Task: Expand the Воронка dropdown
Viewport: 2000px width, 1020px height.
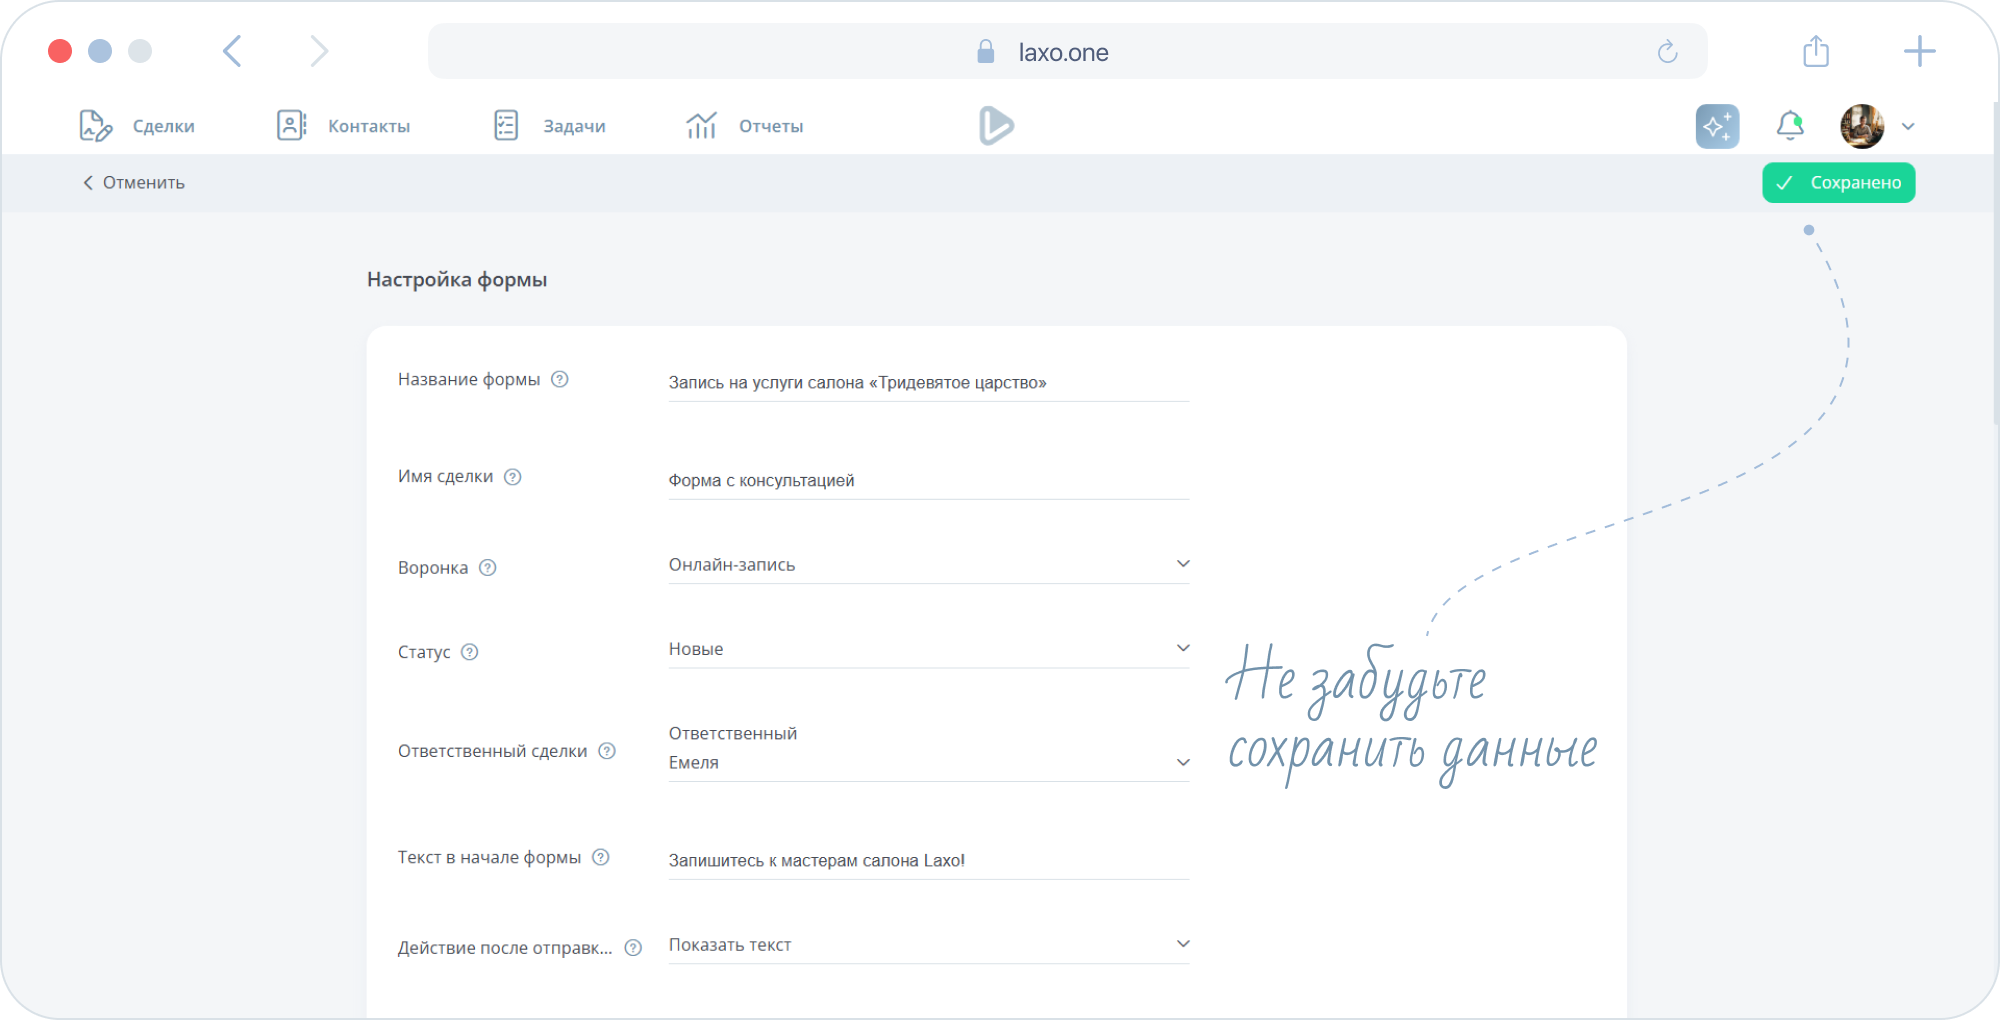Action: pyautogui.click(x=1182, y=564)
